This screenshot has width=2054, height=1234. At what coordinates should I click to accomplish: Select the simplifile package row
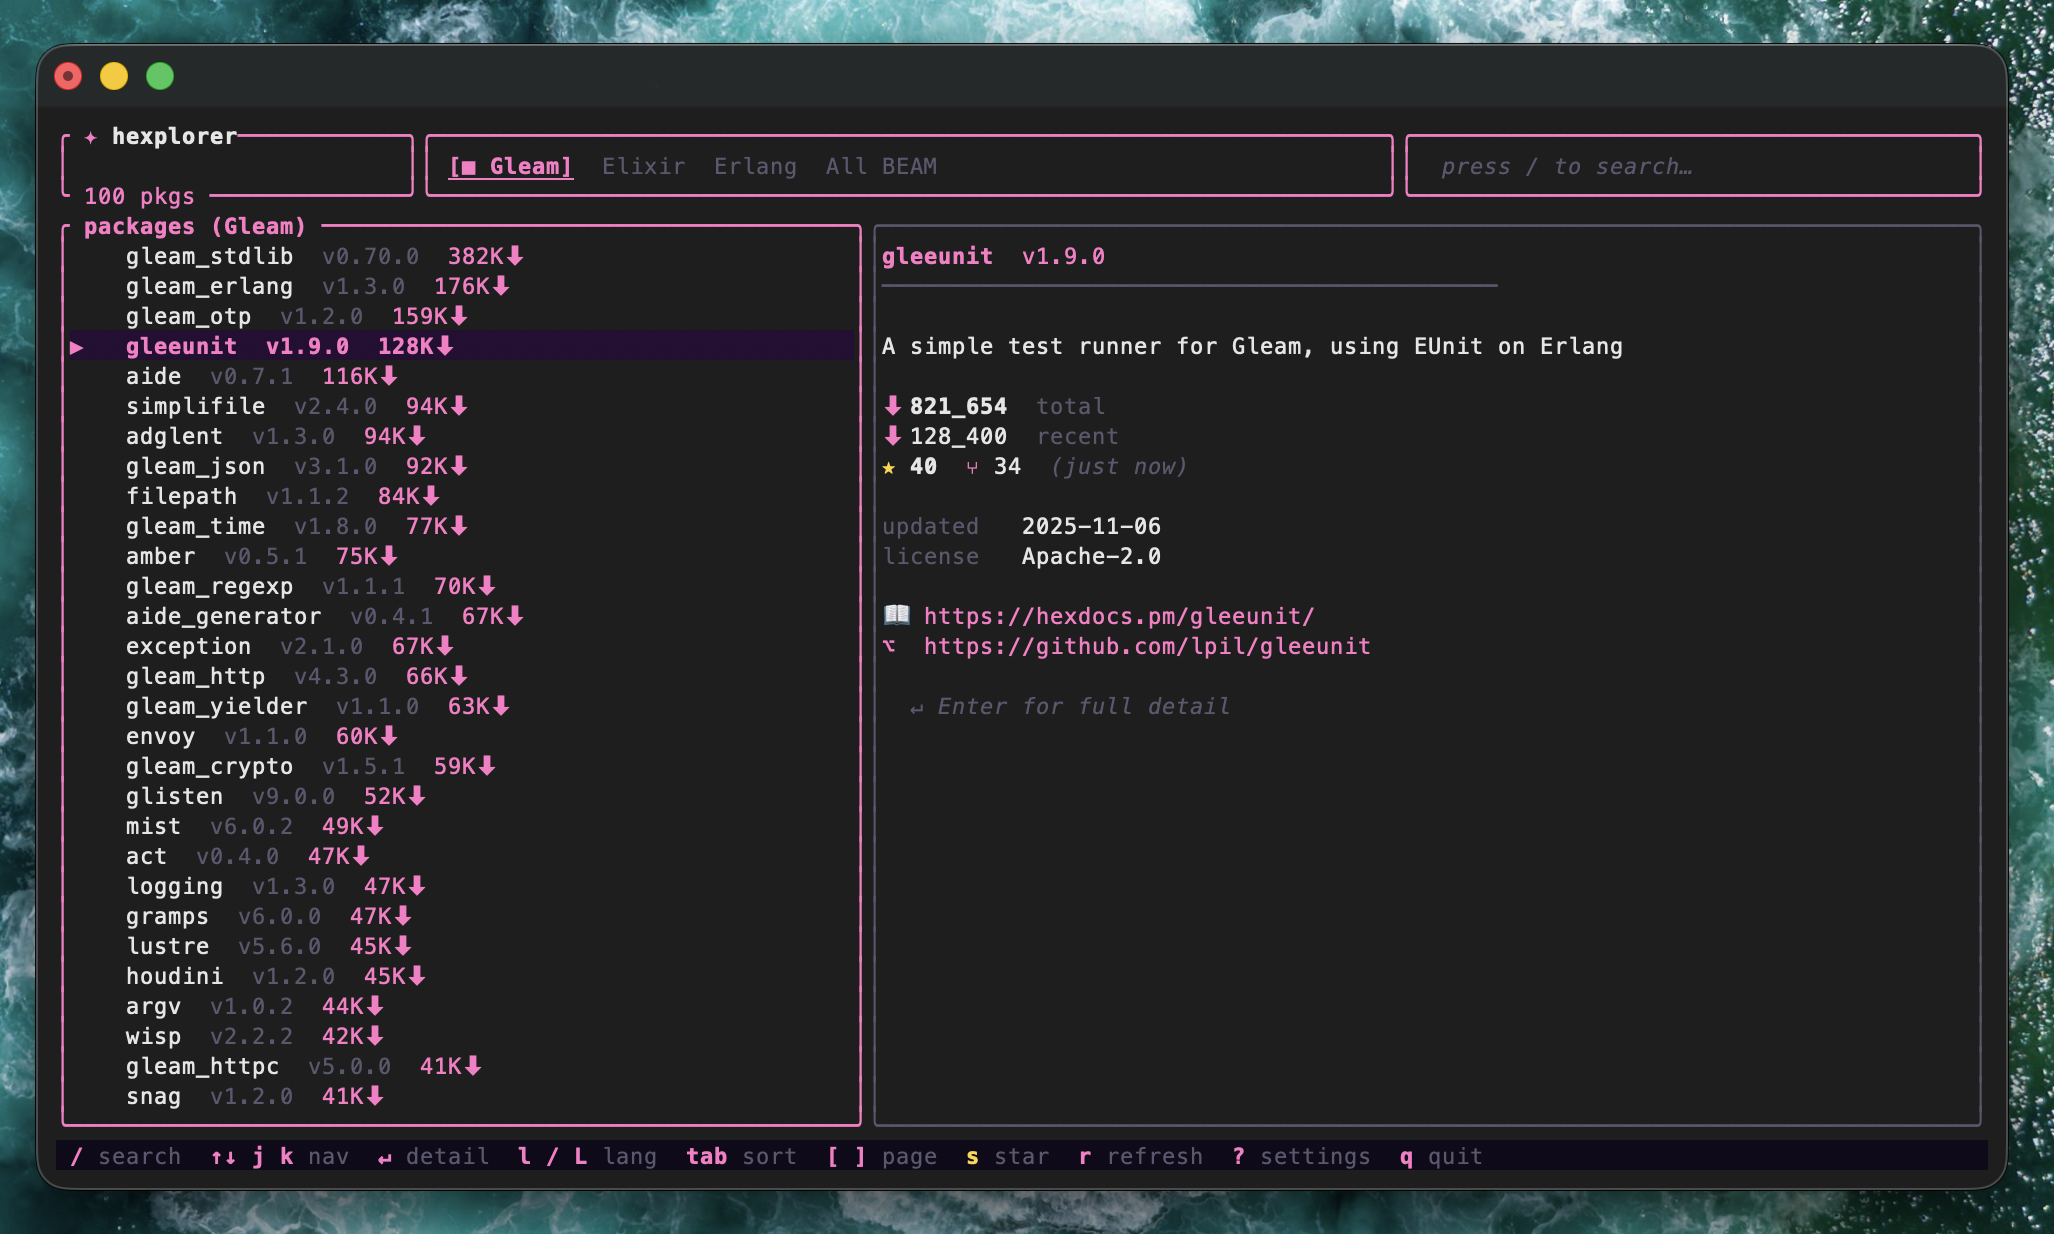(462, 406)
